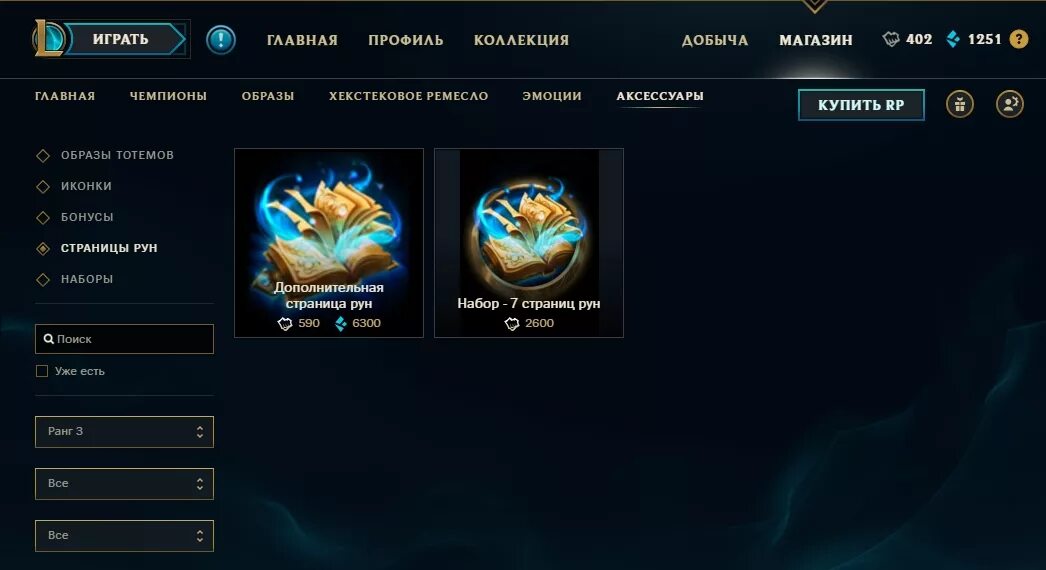This screenshot has height=570, width=1046.
Task: Click the Купить RP button
Action: [x=861, y=105]
